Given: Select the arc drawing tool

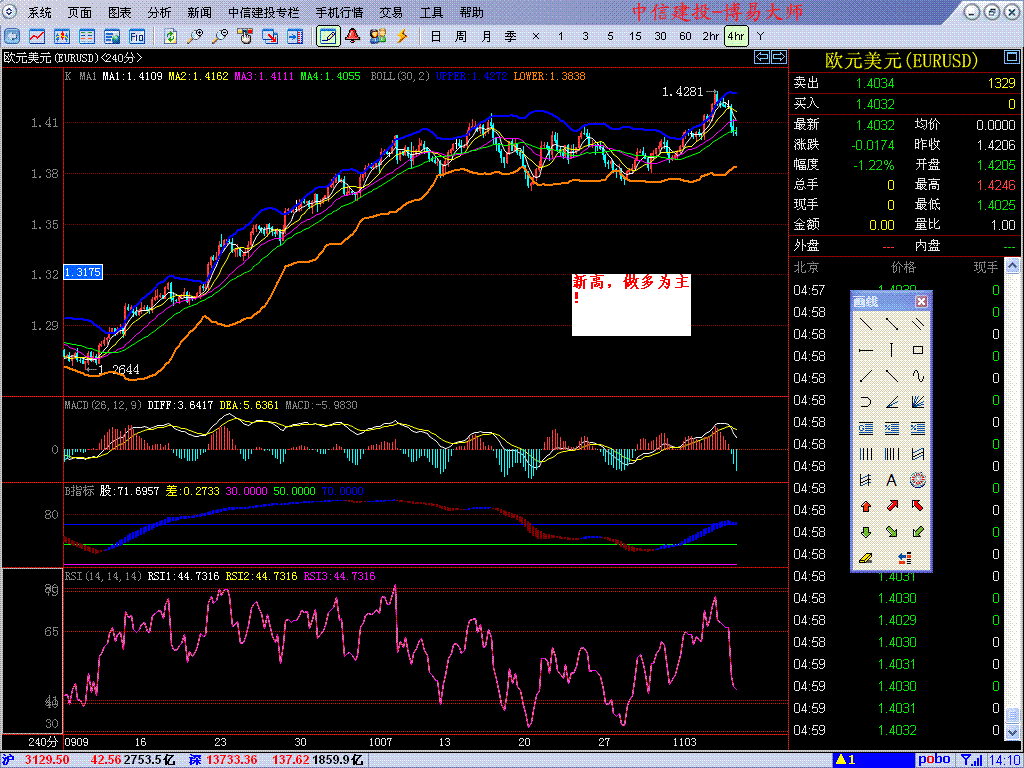Looking at the screenshot, I should coord(866,402).
